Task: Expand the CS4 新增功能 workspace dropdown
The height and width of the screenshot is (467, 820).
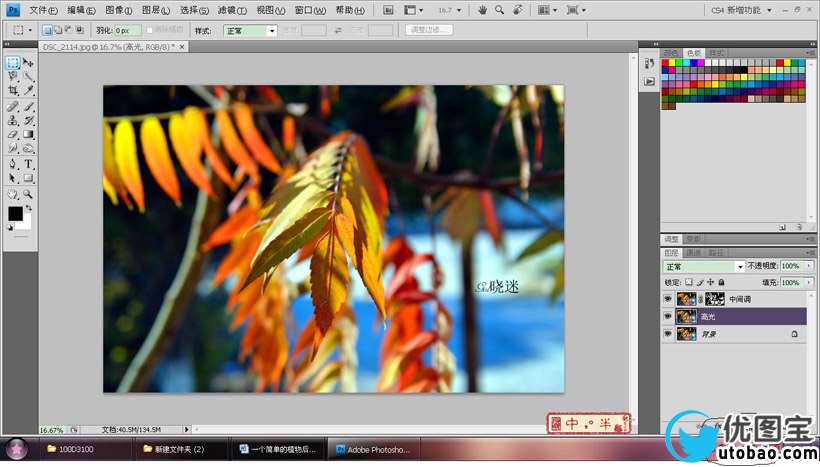Action: pos(769,10)
